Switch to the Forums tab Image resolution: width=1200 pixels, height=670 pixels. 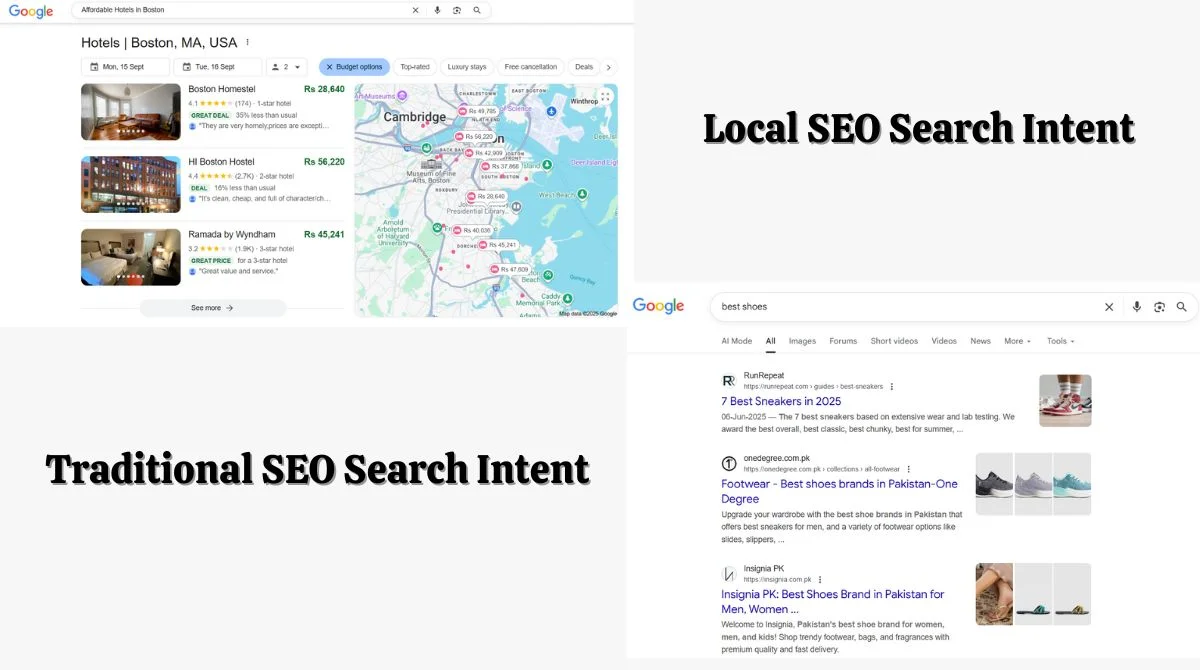click(x=843, y=341)
